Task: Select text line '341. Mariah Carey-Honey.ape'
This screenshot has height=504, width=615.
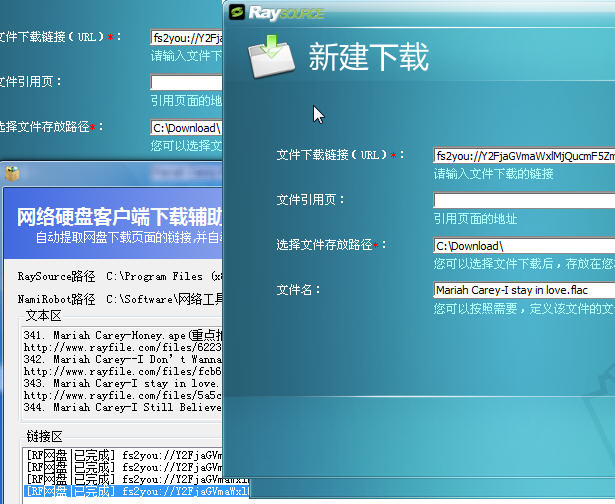Action: pyautogui.click(x=123, y=335)
